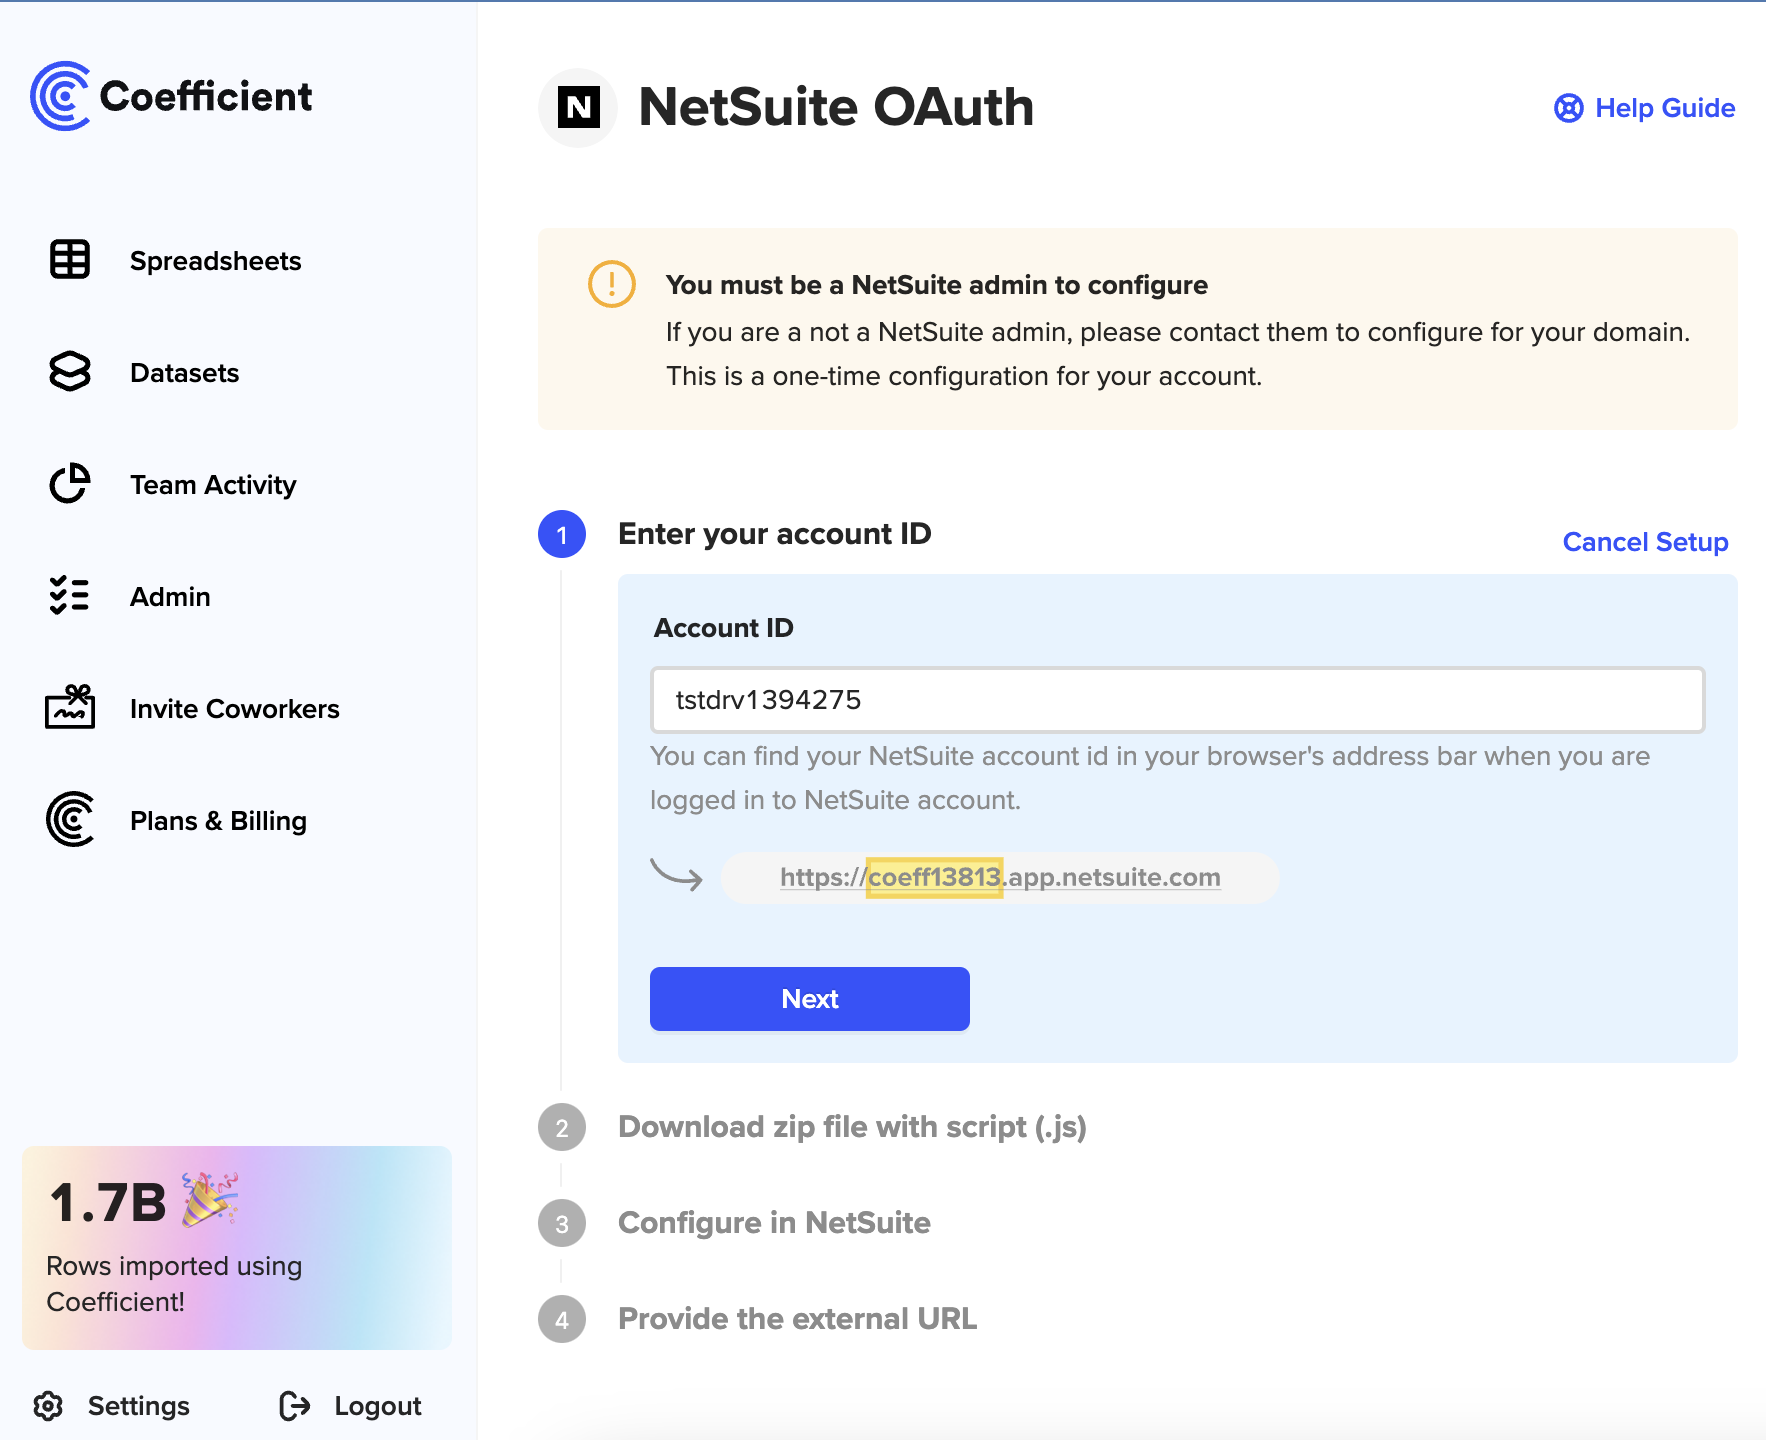Screen dimensions: 1766x1440
Task: Click the Coefficient brand name text
Action: coord(206,97)
